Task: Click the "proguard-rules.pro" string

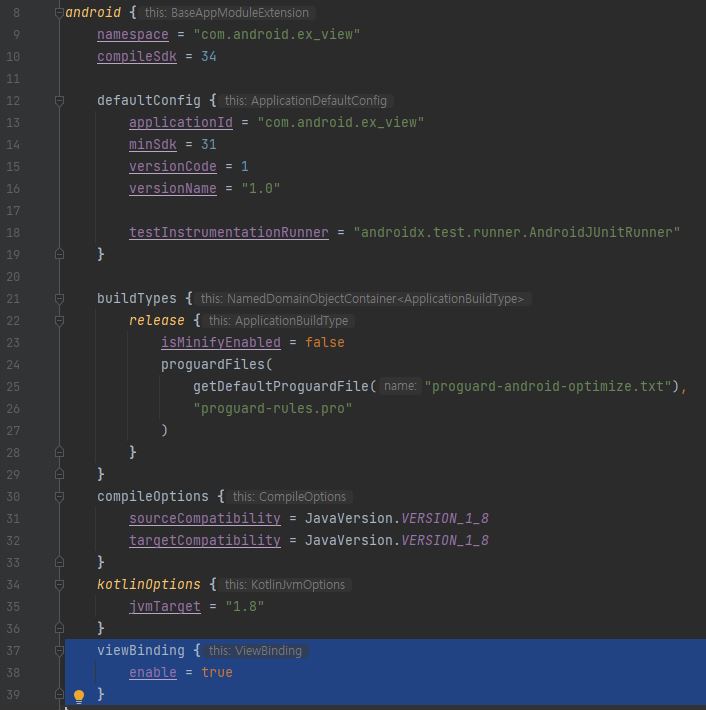Action: [x=273, y=408]
